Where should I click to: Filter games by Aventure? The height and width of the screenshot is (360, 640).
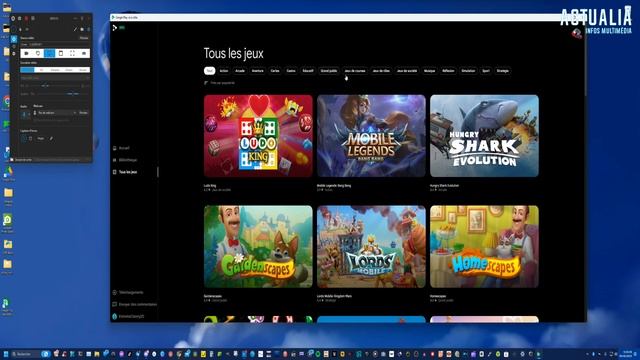pos(258,71)
